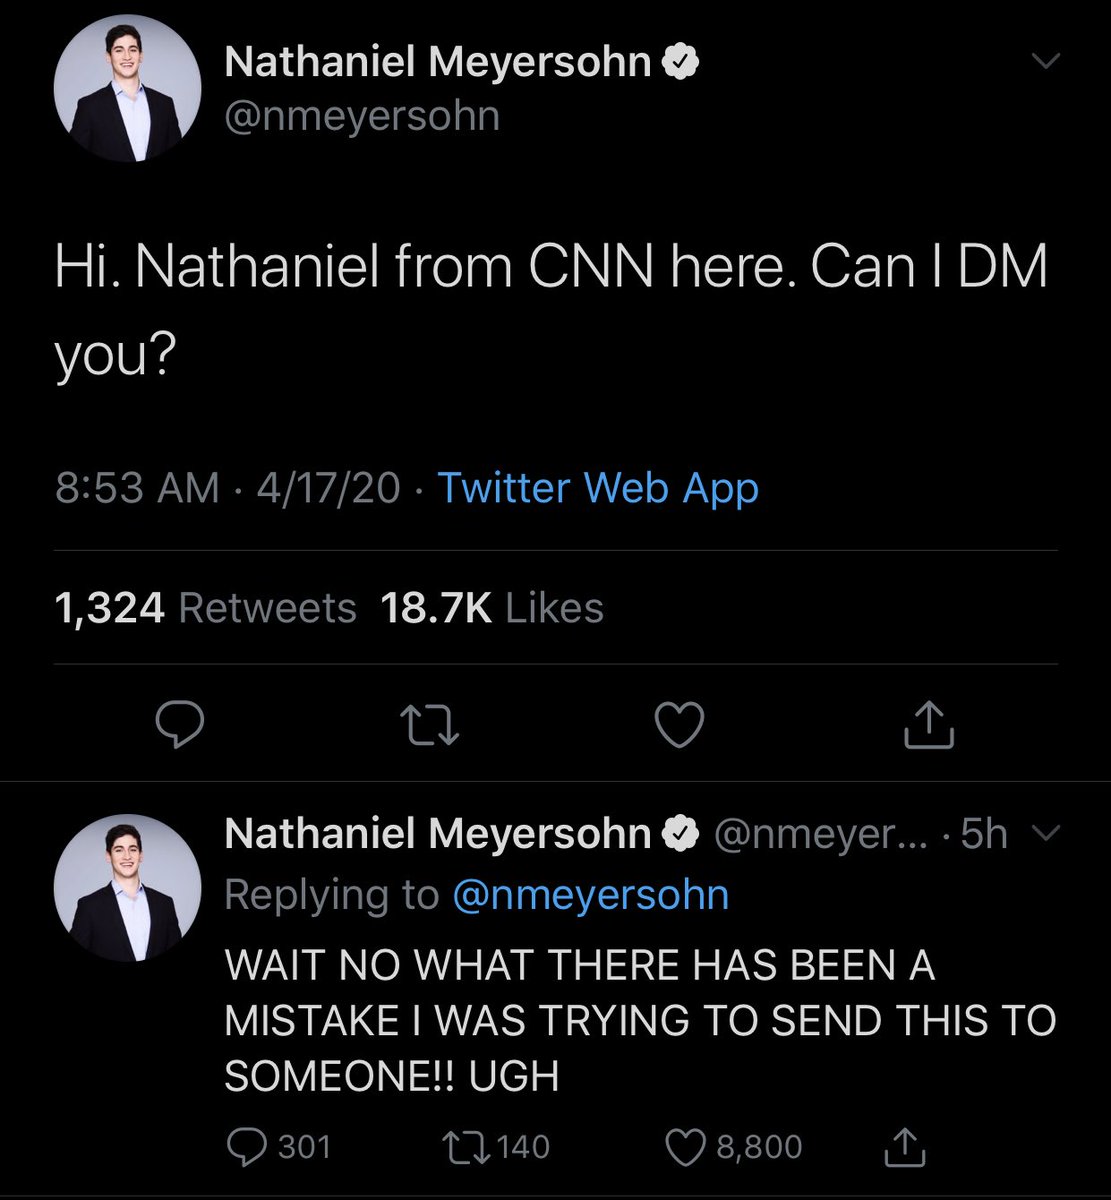
Task: Share the reply tweet
Action: tap(905, 1146)
